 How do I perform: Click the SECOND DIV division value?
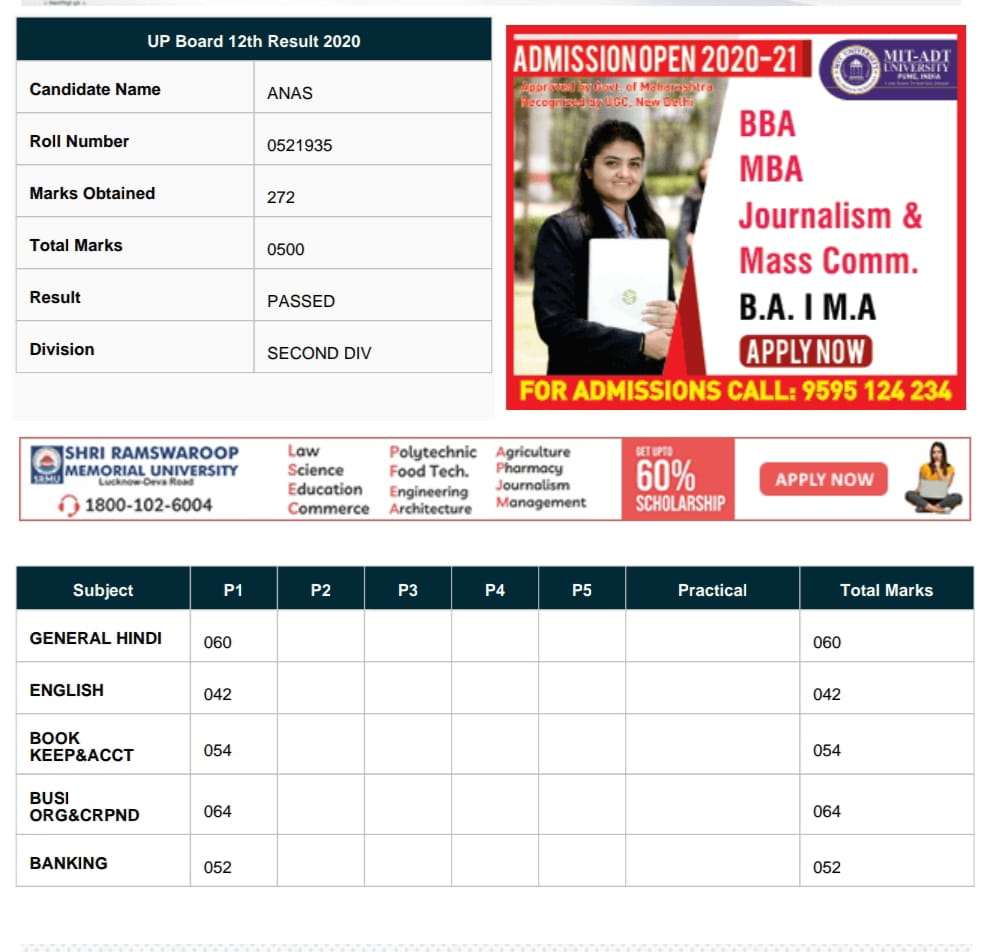[319, 353]
